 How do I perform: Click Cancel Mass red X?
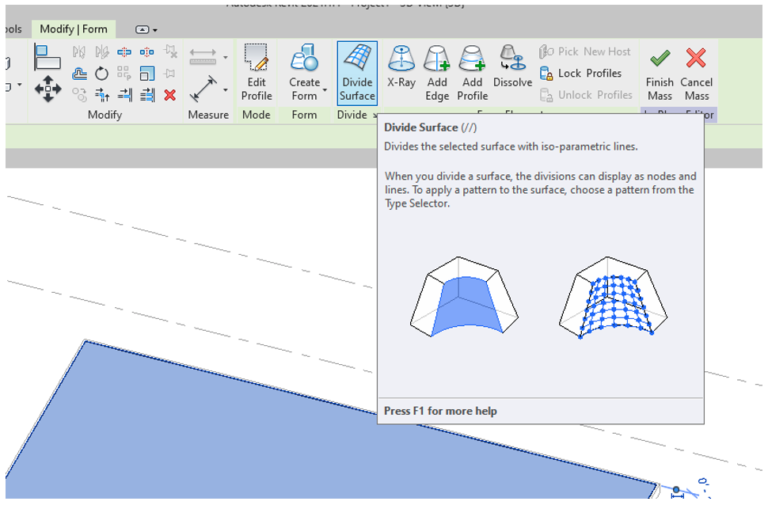click(696, 73)
